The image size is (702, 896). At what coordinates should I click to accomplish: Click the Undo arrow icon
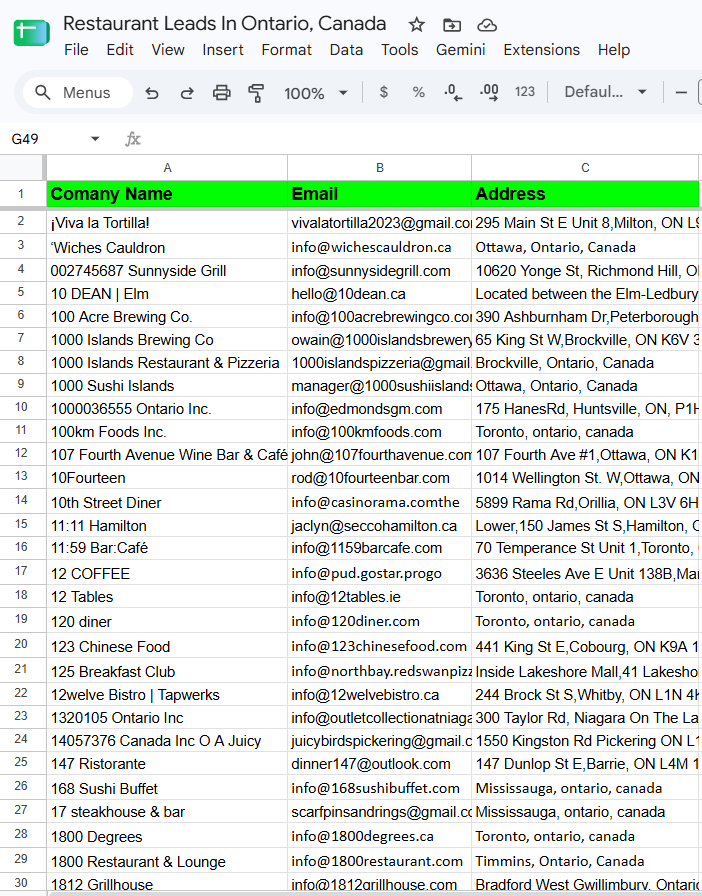tap(151, 93)
